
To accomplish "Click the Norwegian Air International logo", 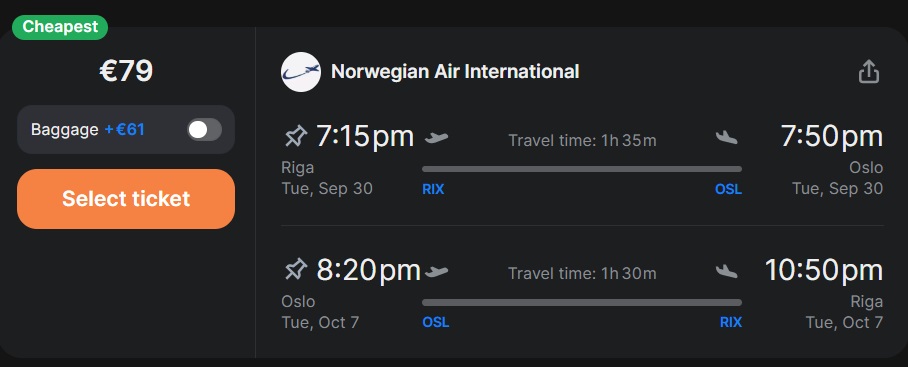I will [x=301, y=72].
